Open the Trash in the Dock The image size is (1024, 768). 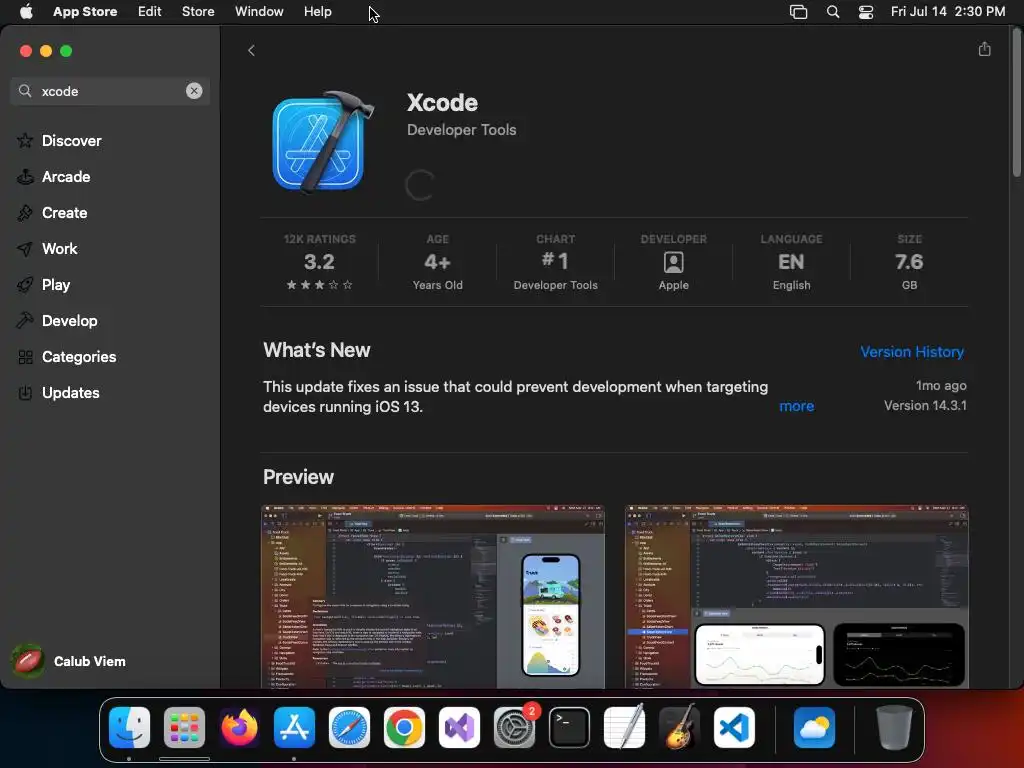click(x=894, y=727)
